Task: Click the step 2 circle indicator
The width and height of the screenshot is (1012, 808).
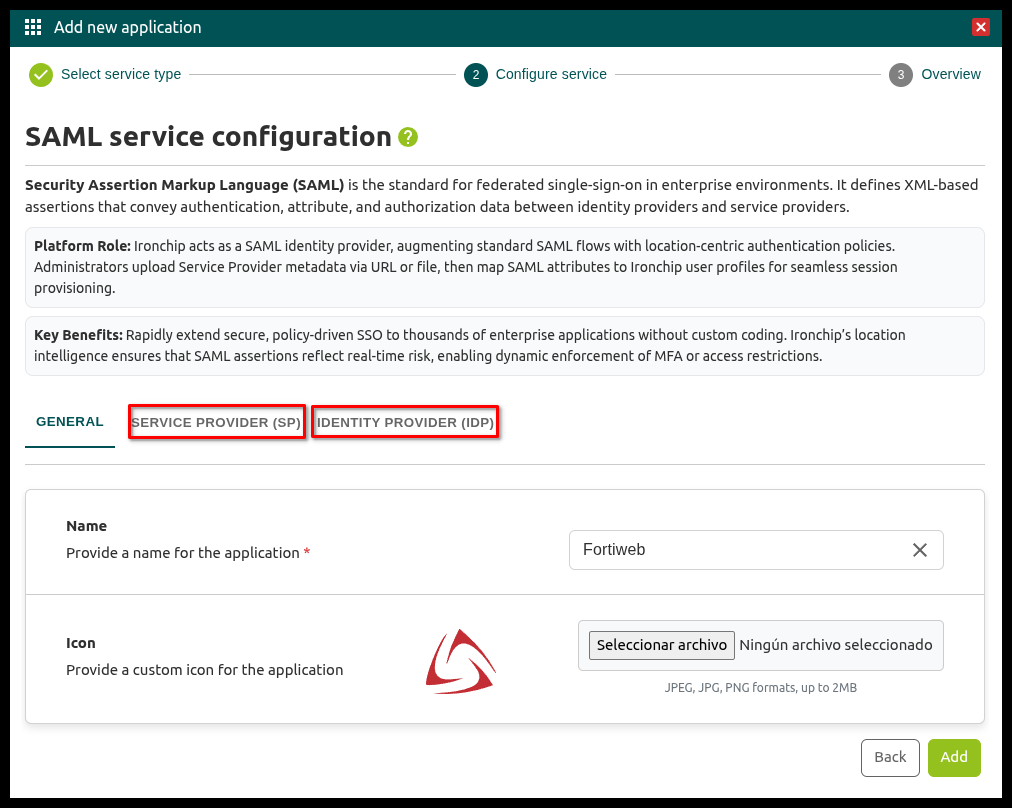Action: (476, 75)
